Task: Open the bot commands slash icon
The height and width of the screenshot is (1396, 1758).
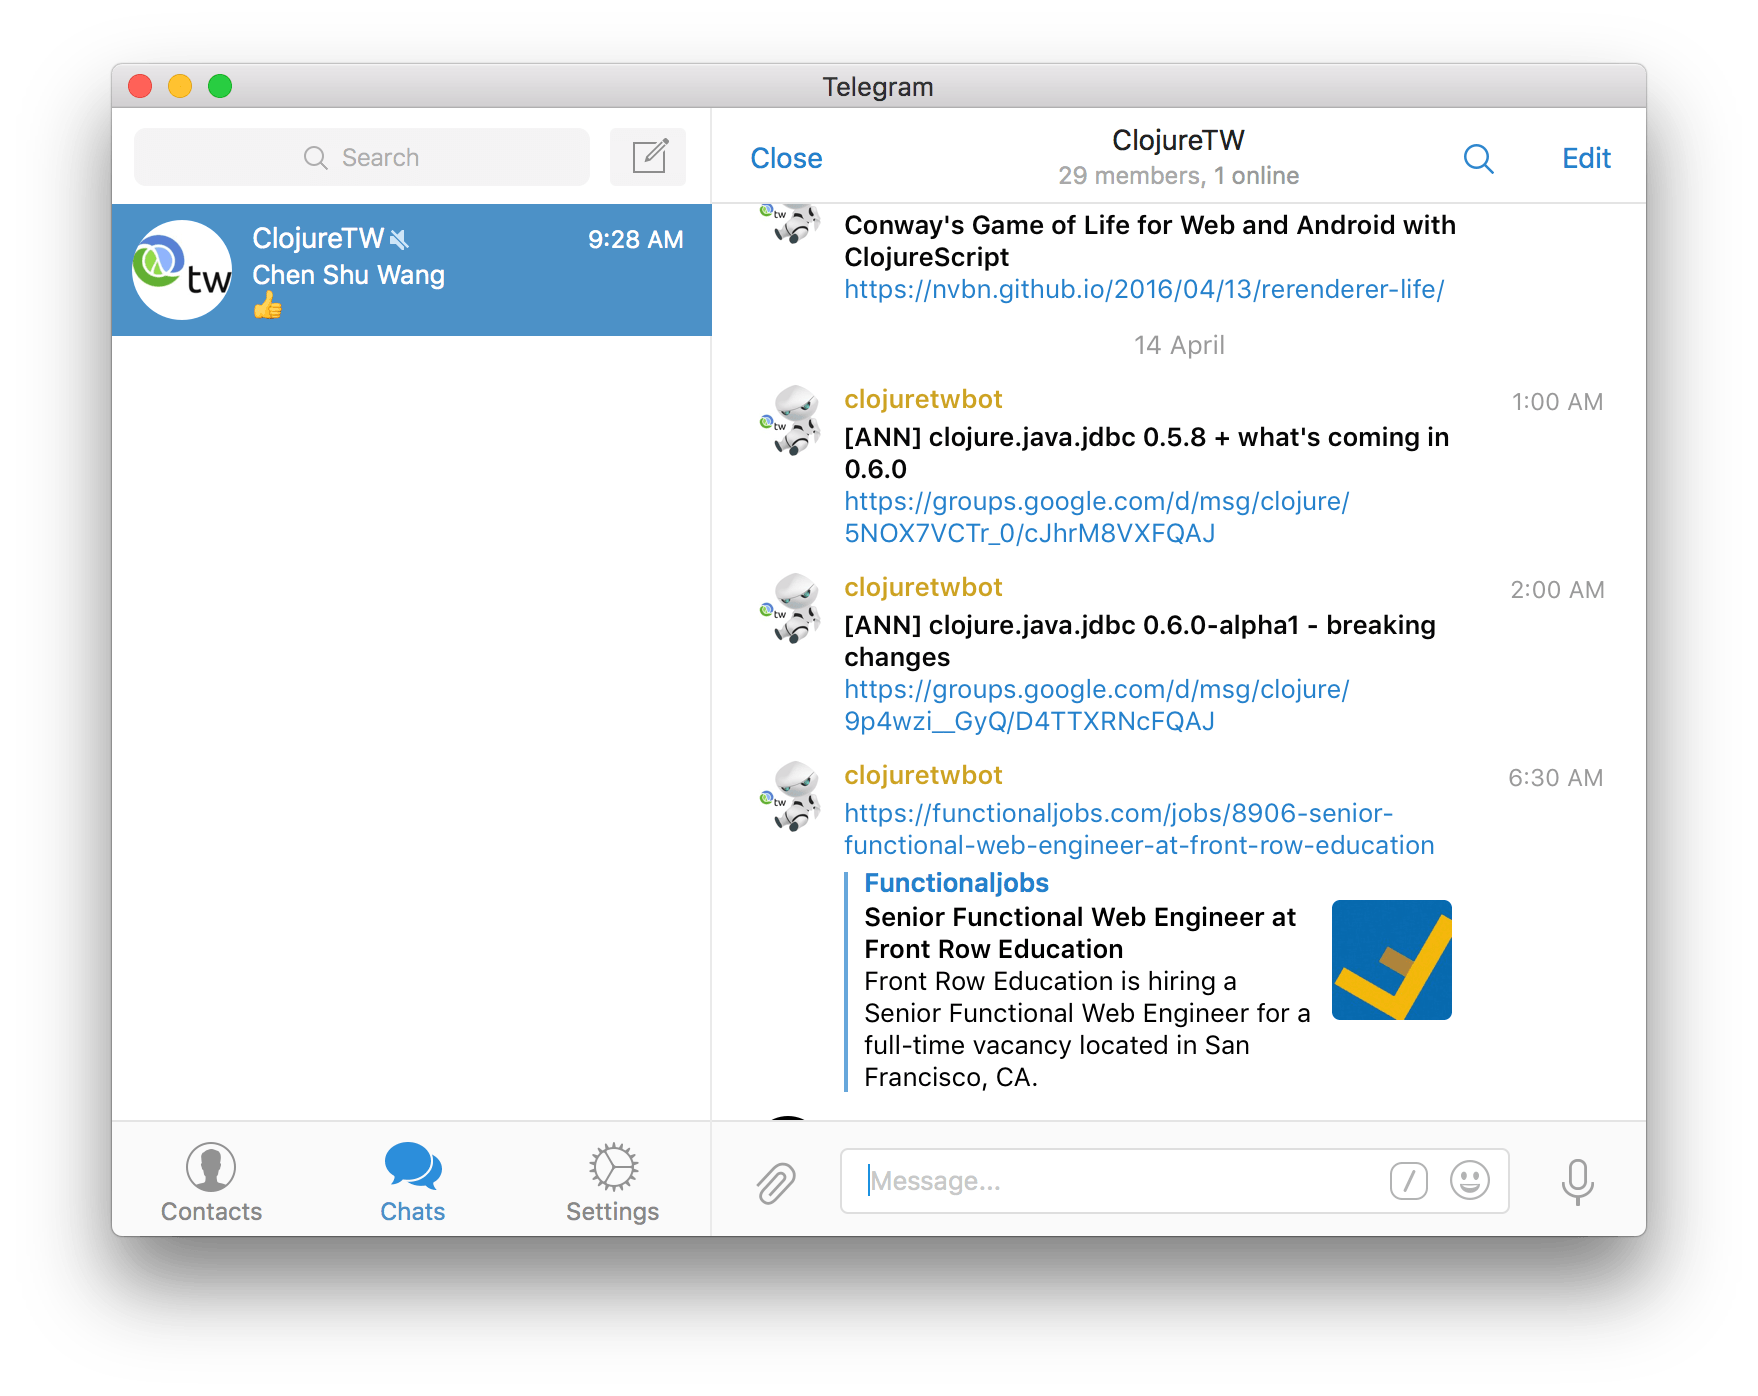Action: (1408, 1181)
